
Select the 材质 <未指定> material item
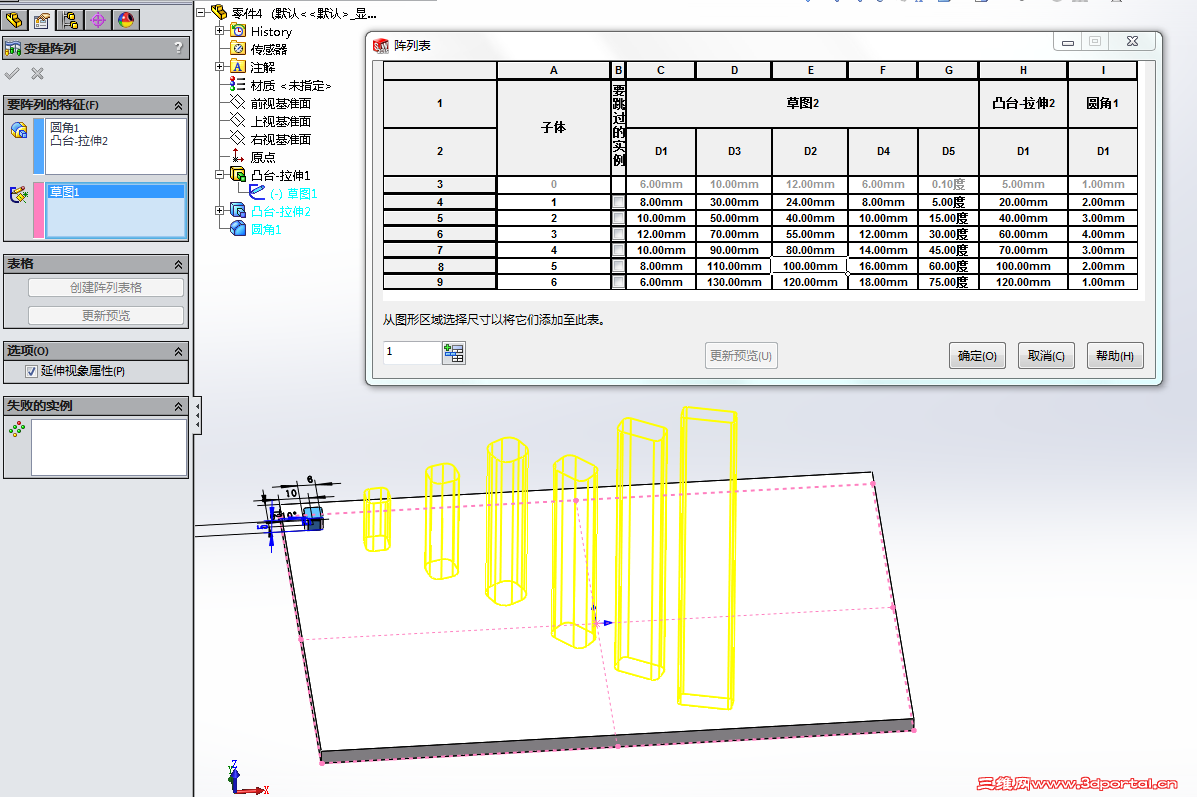(291, 86)
